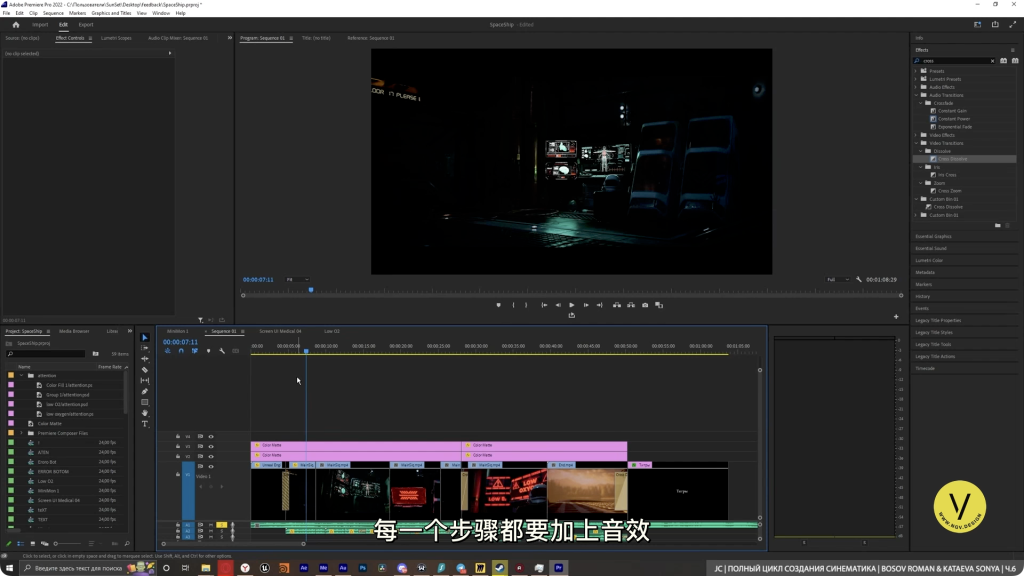This screenshot has width=1024, height=576.
Task: Clear the Effects search with X
Action: tap(993, 61)
